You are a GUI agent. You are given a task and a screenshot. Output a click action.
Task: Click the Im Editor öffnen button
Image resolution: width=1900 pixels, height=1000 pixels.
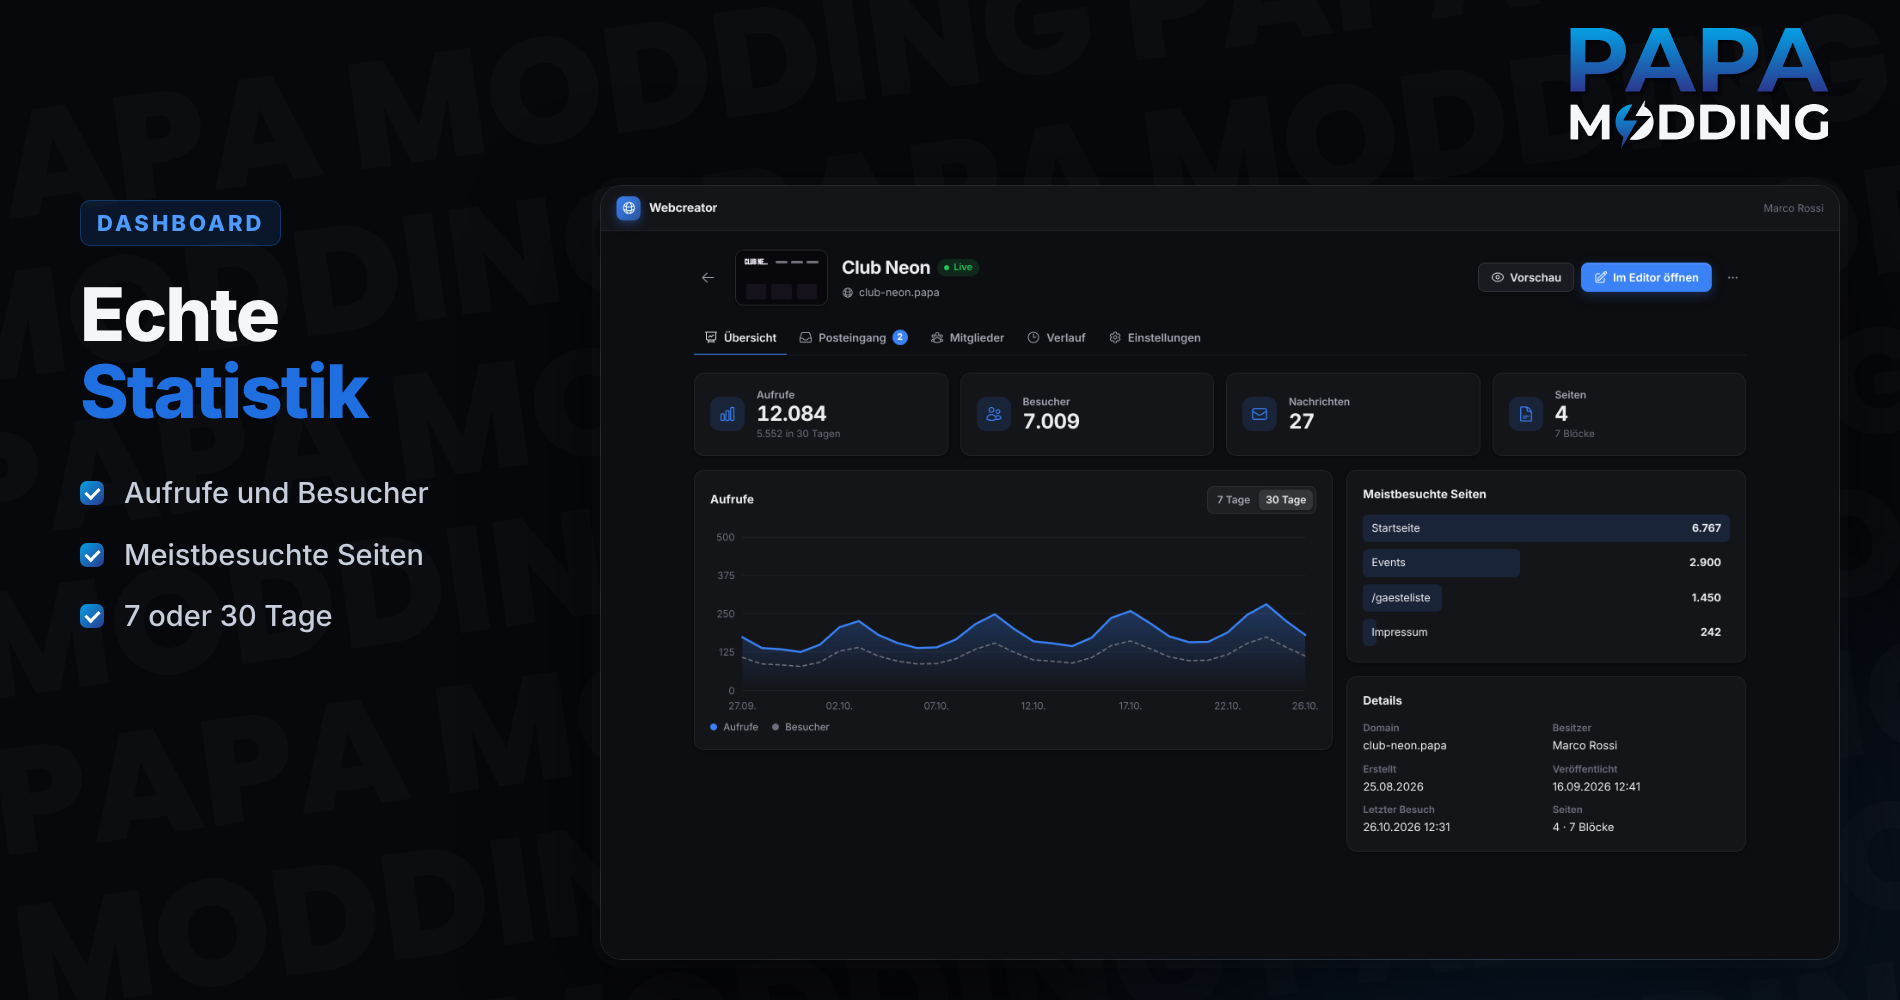click(1646, 278)
